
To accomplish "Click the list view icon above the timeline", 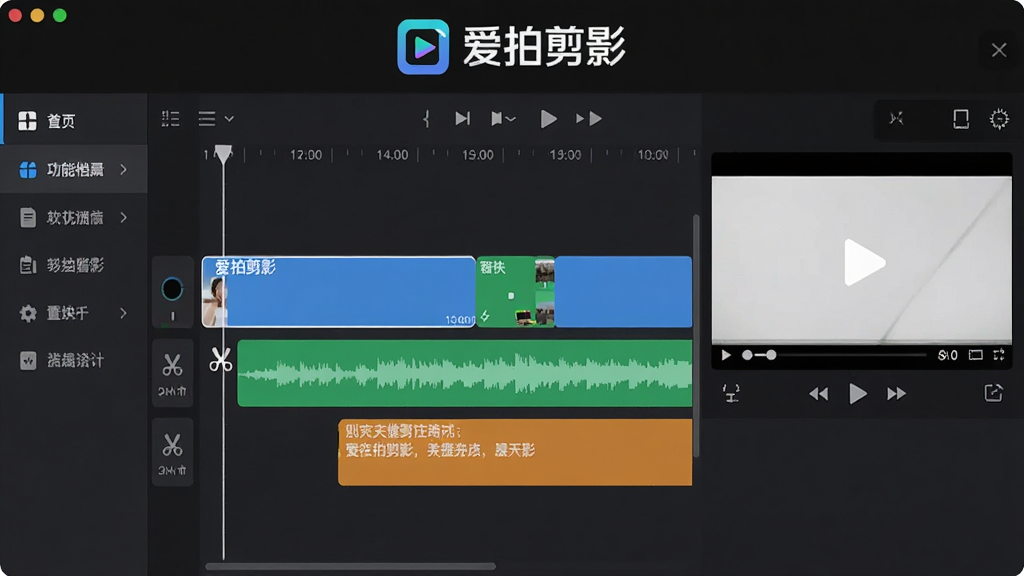I will pyautogui.click(x=170, y=118).
